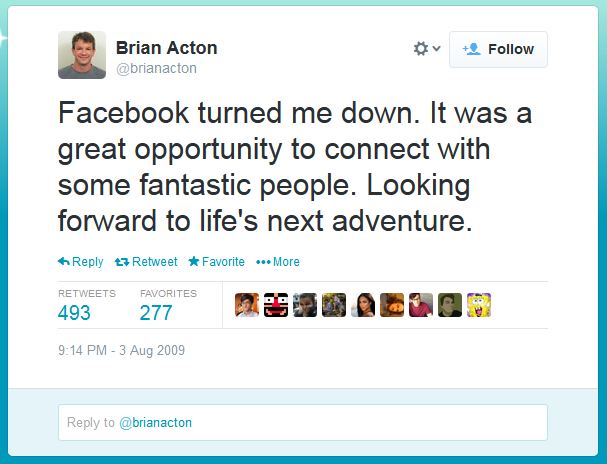Screen dimensions: 607x464
Task: Open the gear settings dropdown
Action: point(427,49)
